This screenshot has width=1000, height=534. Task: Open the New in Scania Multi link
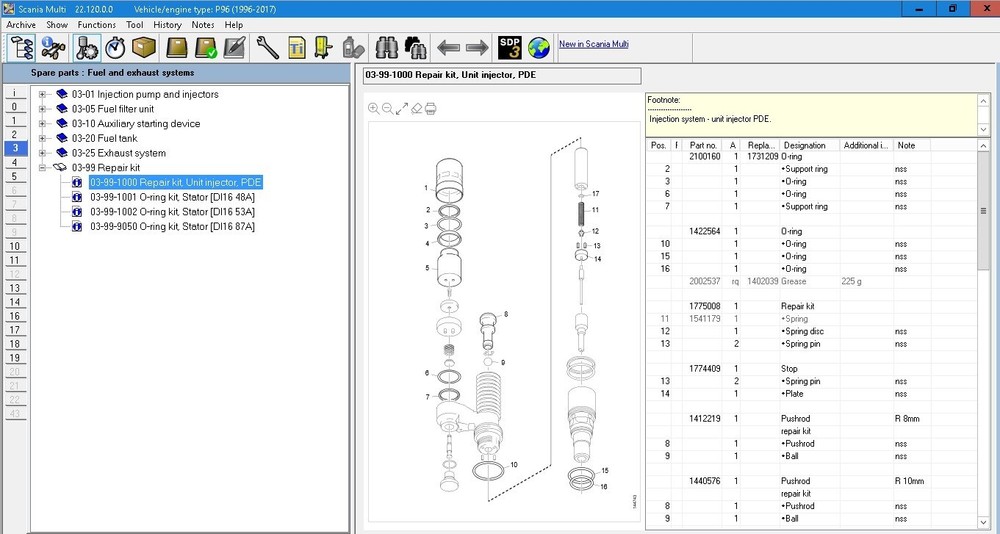click(x=594, y=44)
